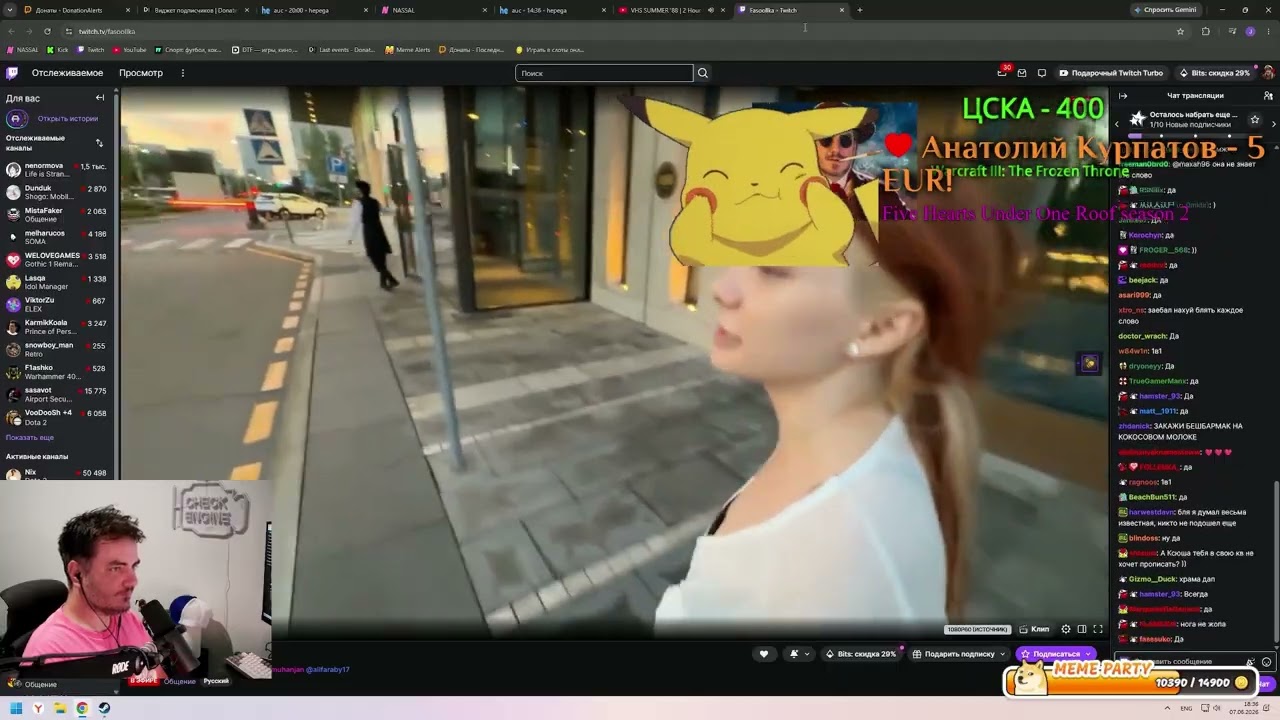
Task: Mute the VHS SUMMER '88 tab audio
Action: point(710,10)
